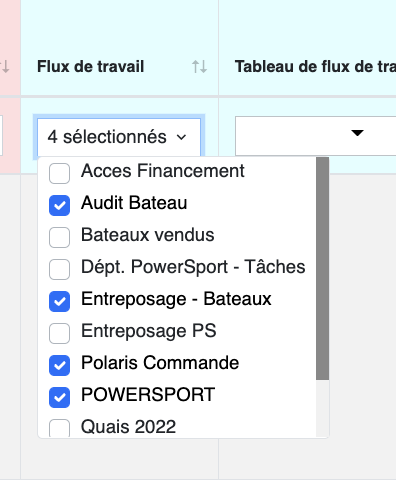Uncheck the Polaris Commande checkbox
Image resolution: width=396 pixels, height=480 pixels.
tap(59, 365)
